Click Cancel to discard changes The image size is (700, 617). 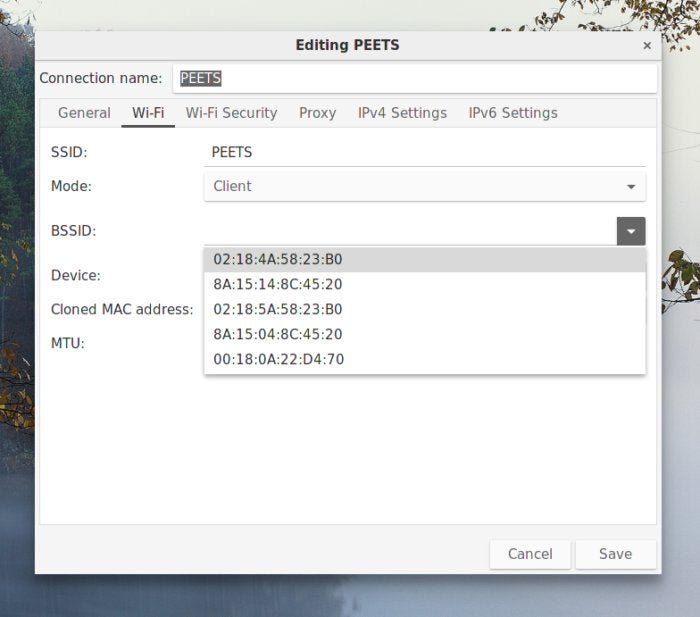(530, 554)
